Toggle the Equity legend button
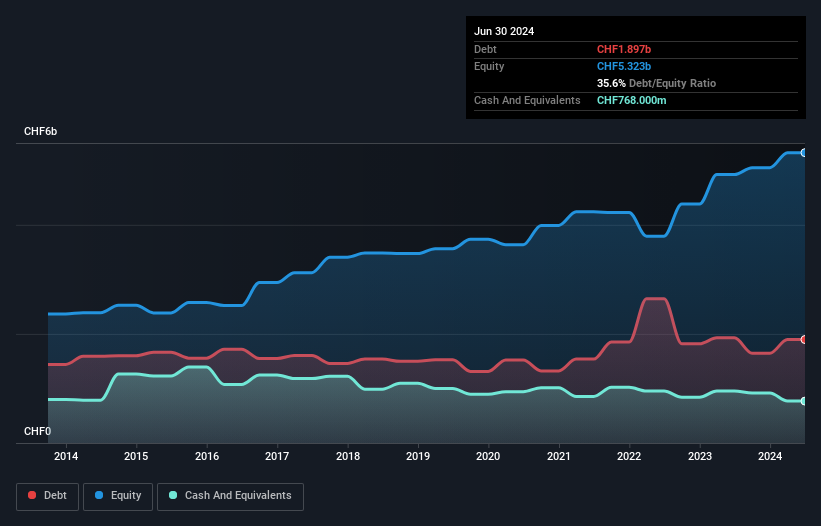The image size is (821, 526). tap(118, 496)
